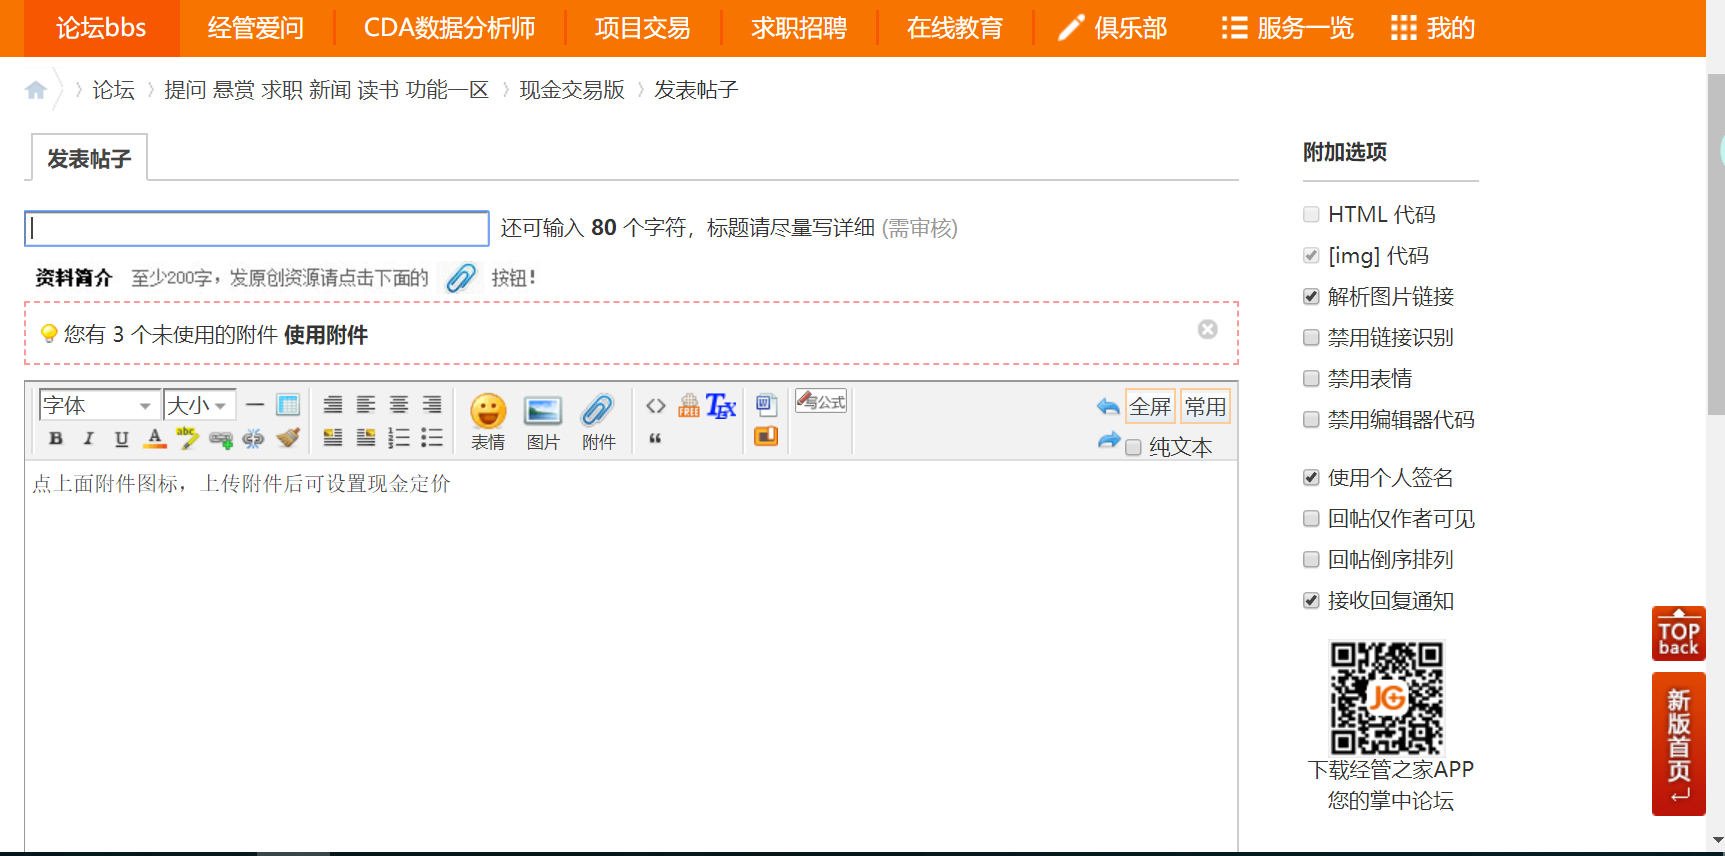Screen dimensions: 1725x856
Task: Close the unused attachments notice
Action: pos(1208,329)
